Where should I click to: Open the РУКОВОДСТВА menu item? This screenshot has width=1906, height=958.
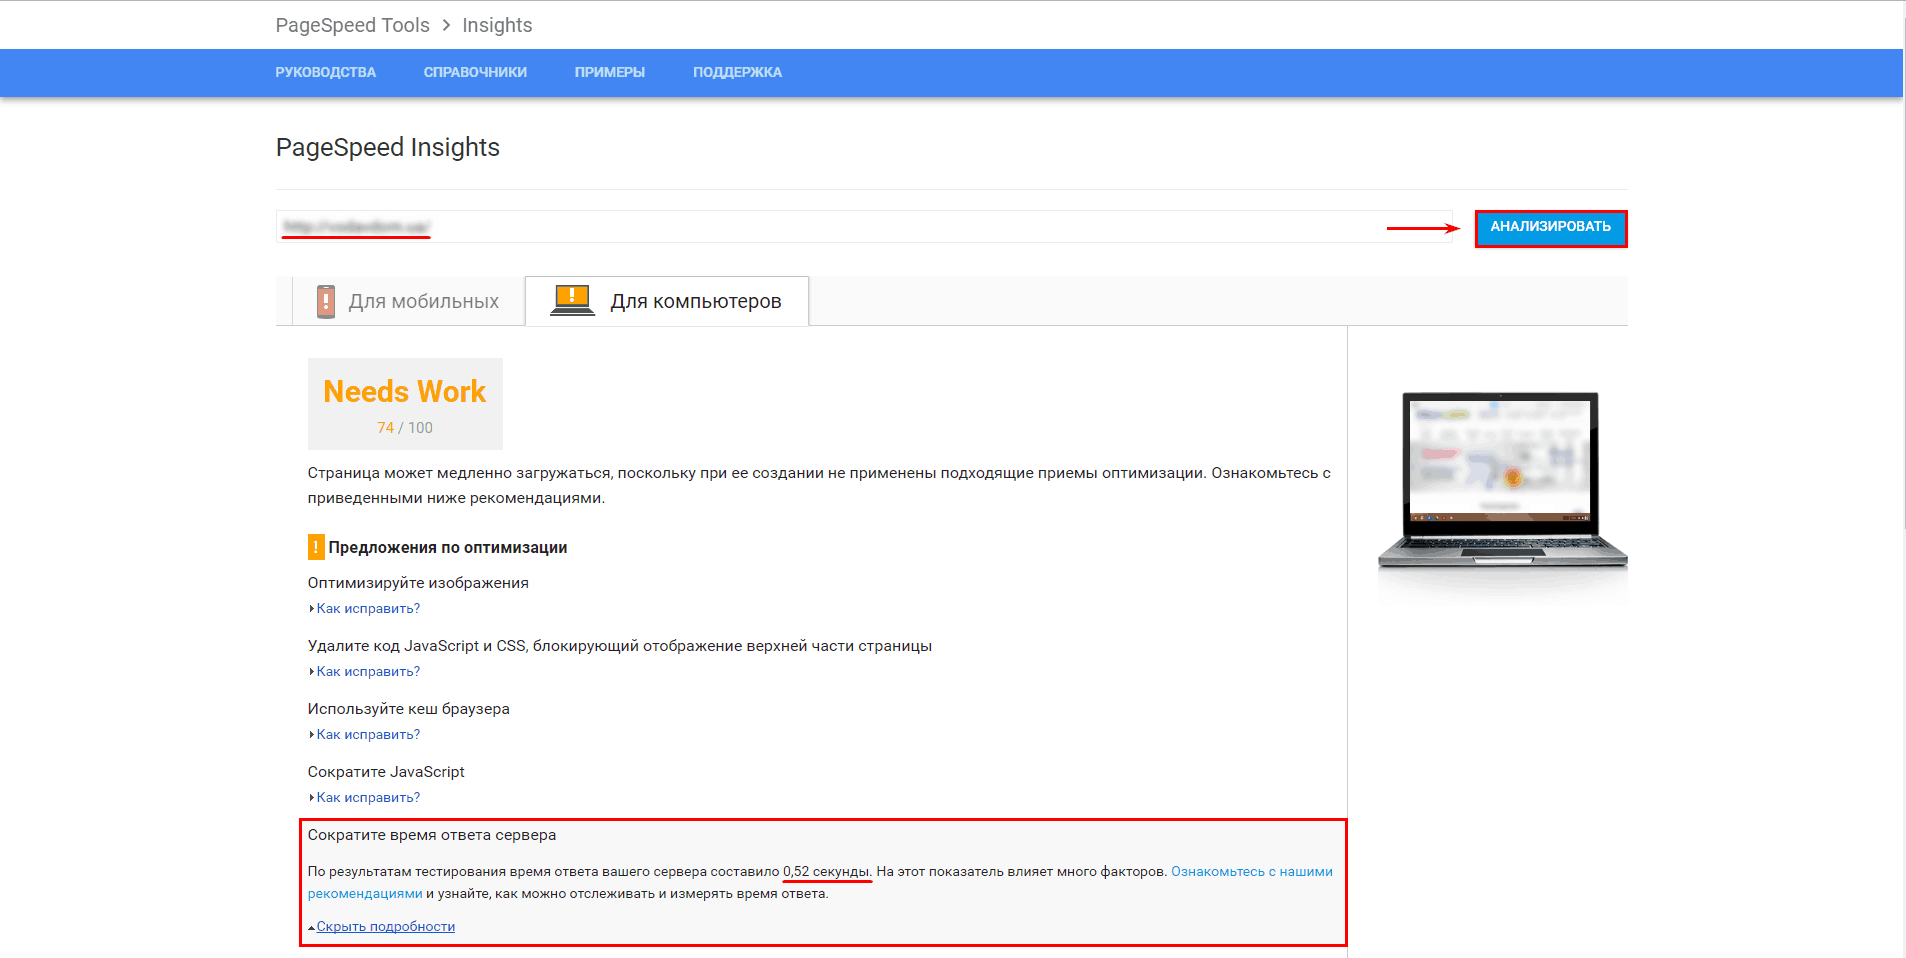tap(326, 72)
